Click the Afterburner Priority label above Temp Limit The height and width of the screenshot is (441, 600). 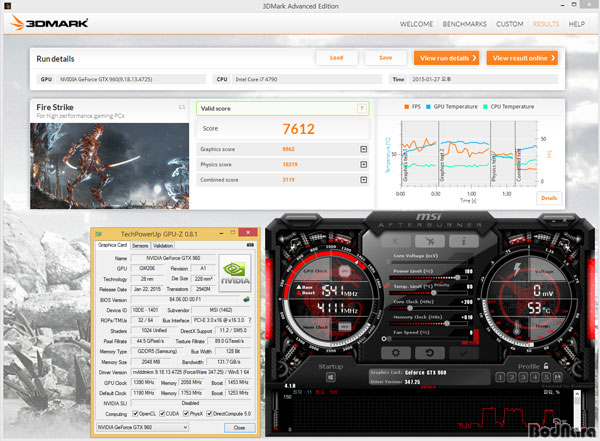[x=442, y=285]
